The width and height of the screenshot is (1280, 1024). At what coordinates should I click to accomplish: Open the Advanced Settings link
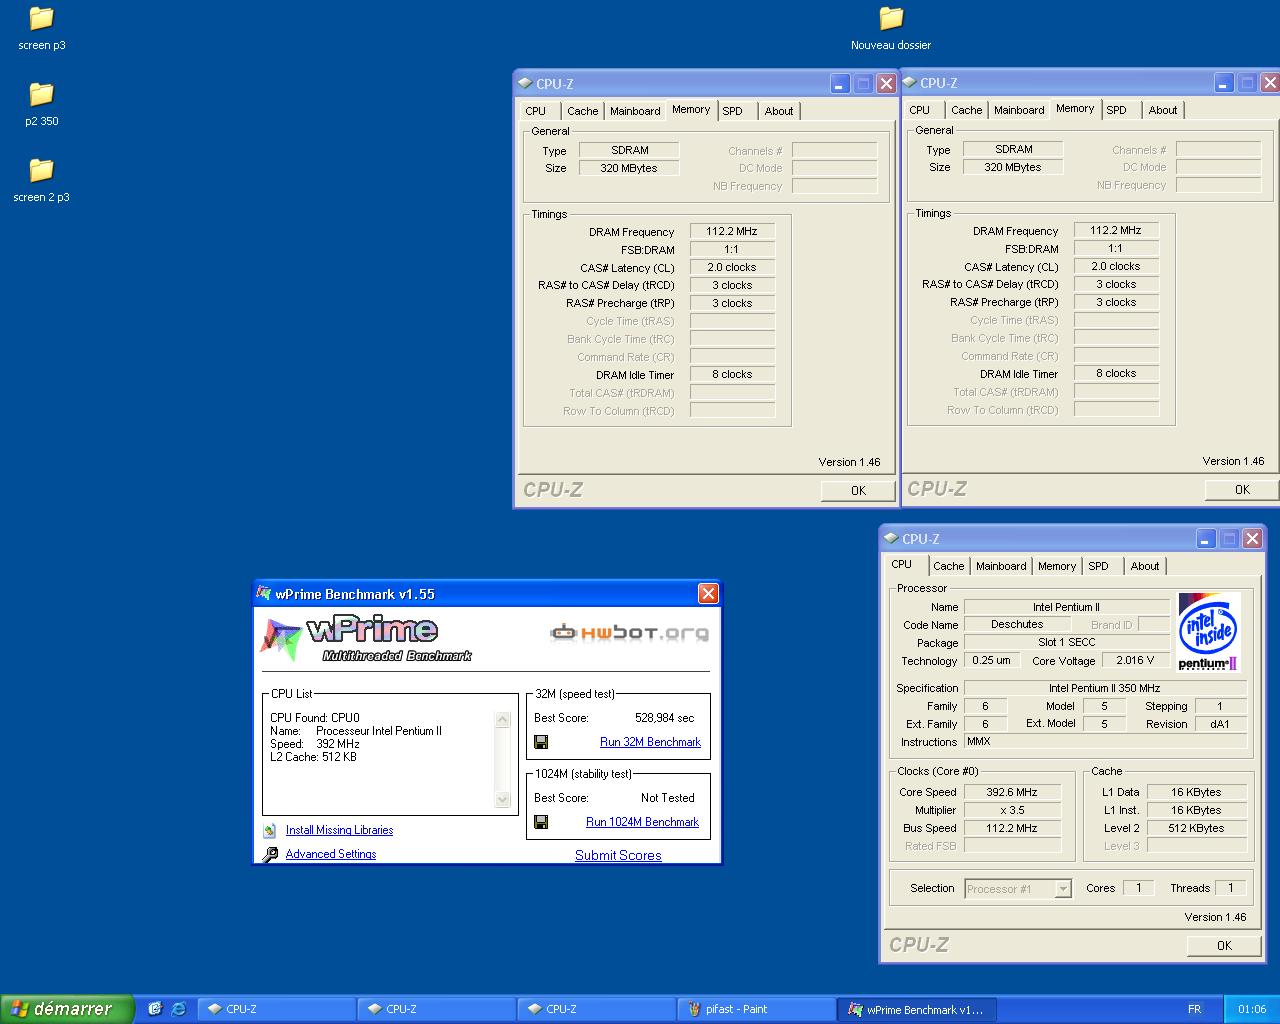331,854
